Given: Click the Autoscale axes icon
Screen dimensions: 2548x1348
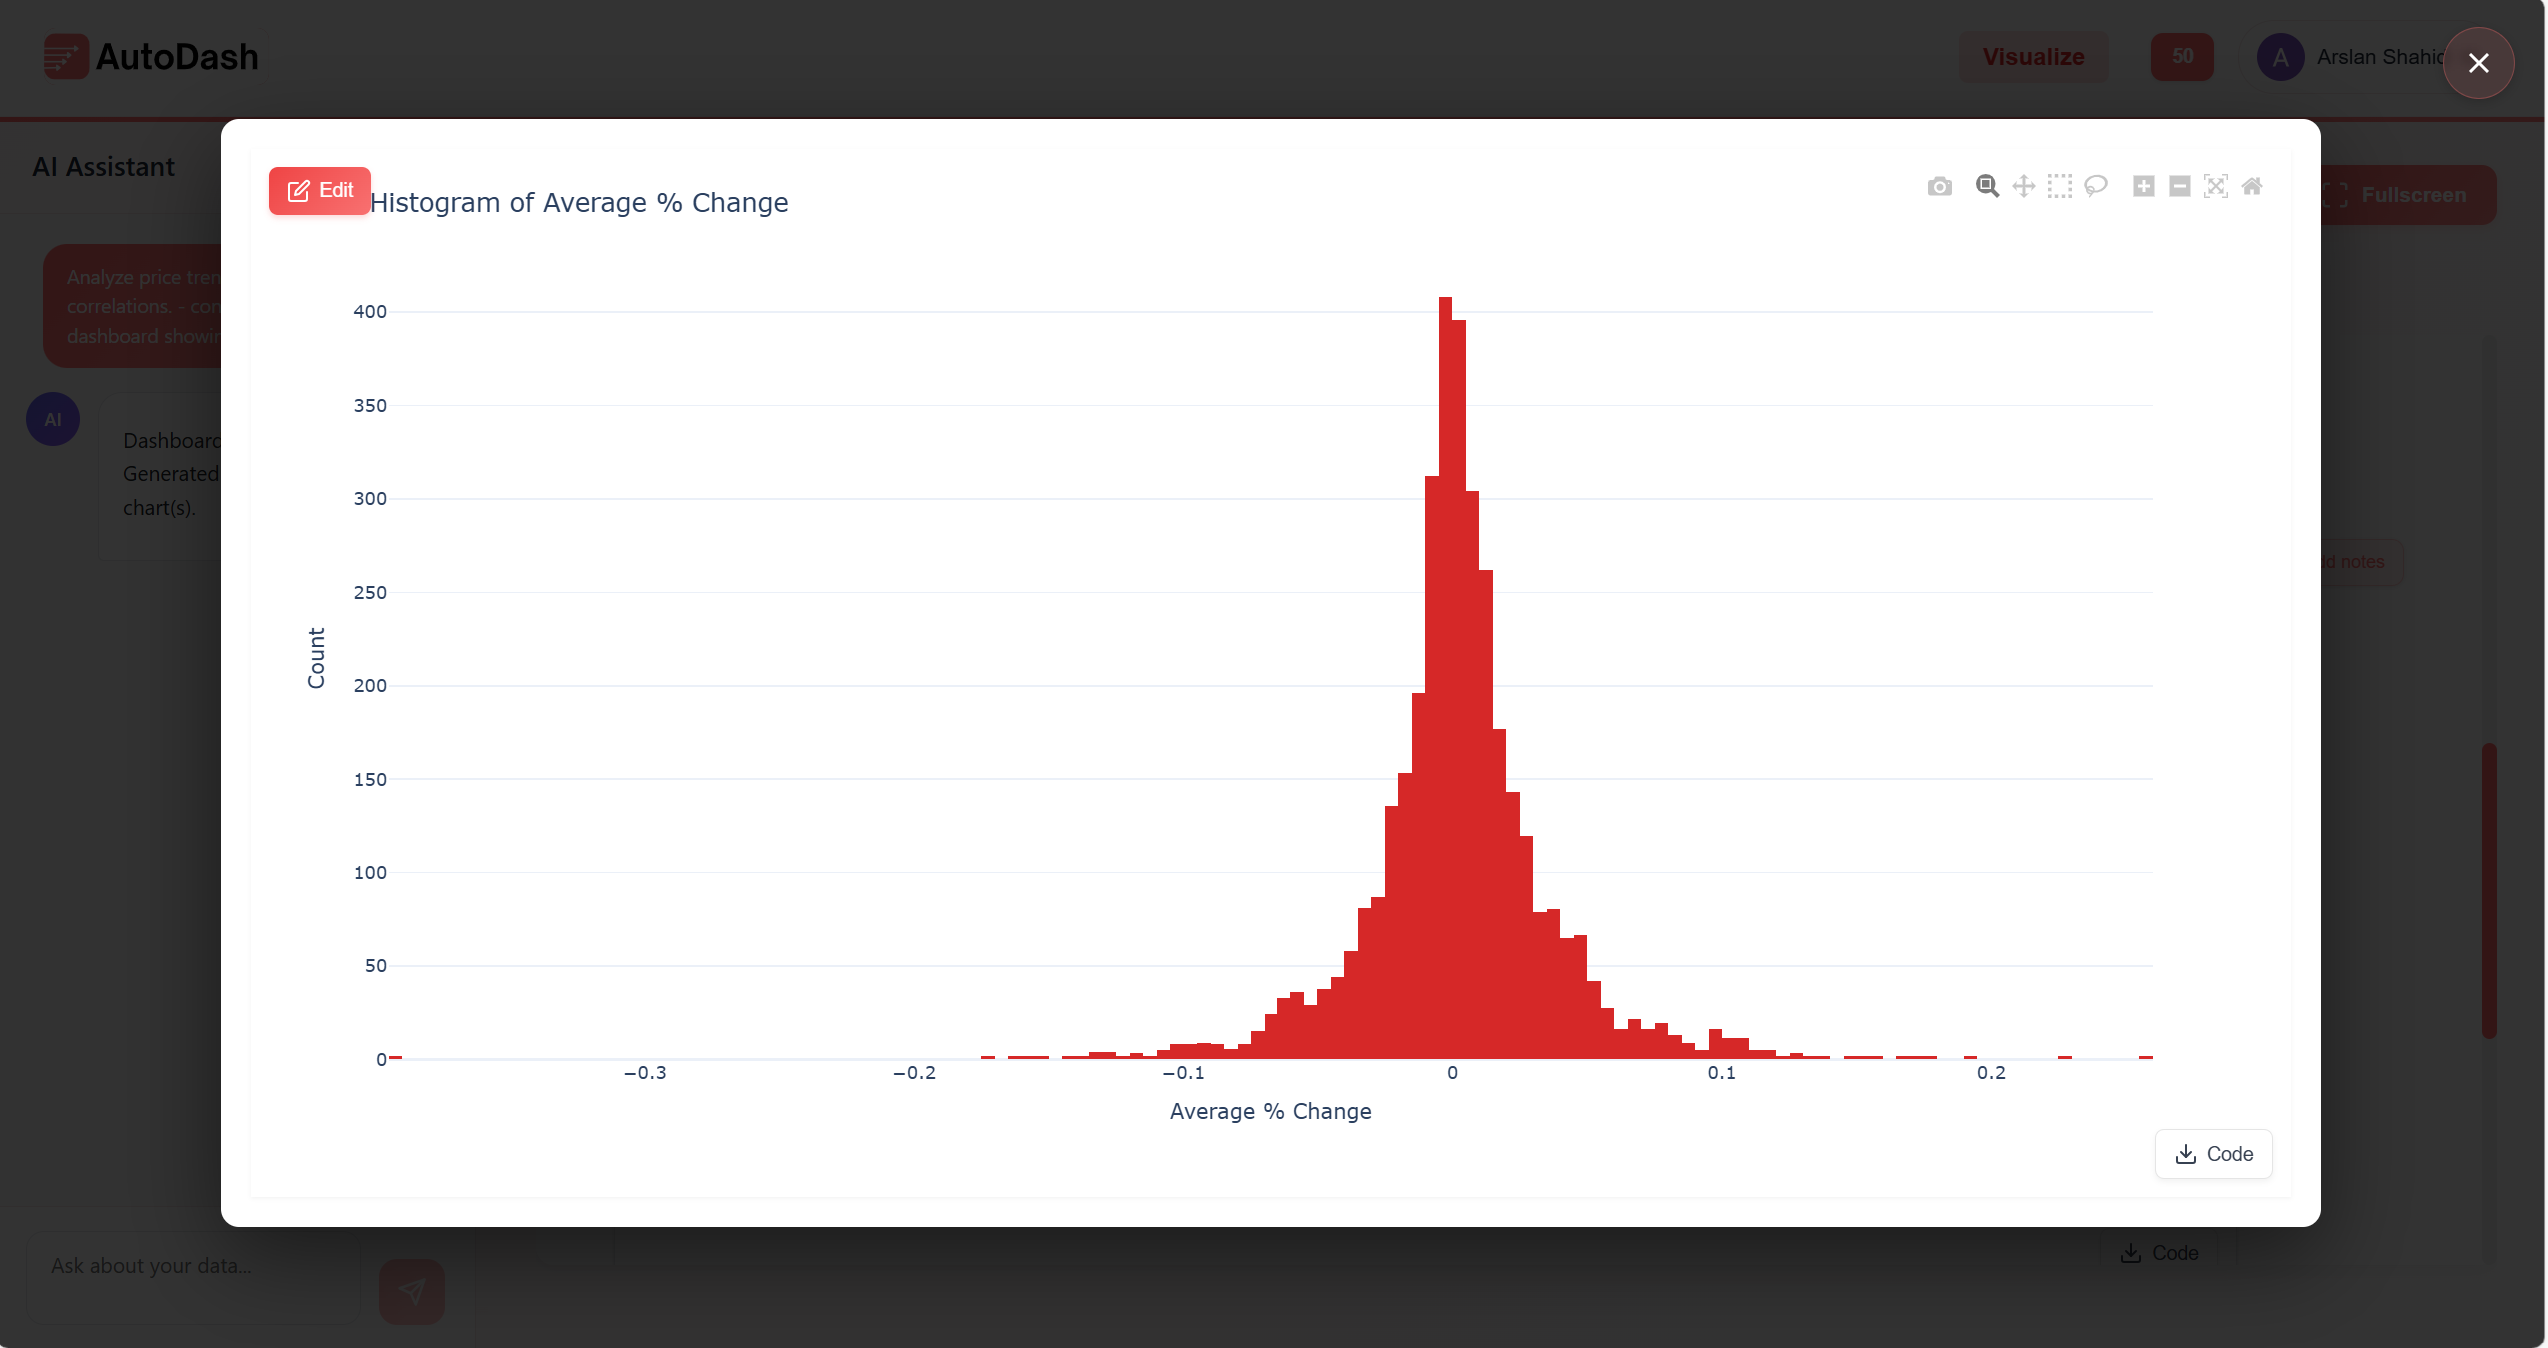Looking at the screenshot, I should [x=2216, y=187].
